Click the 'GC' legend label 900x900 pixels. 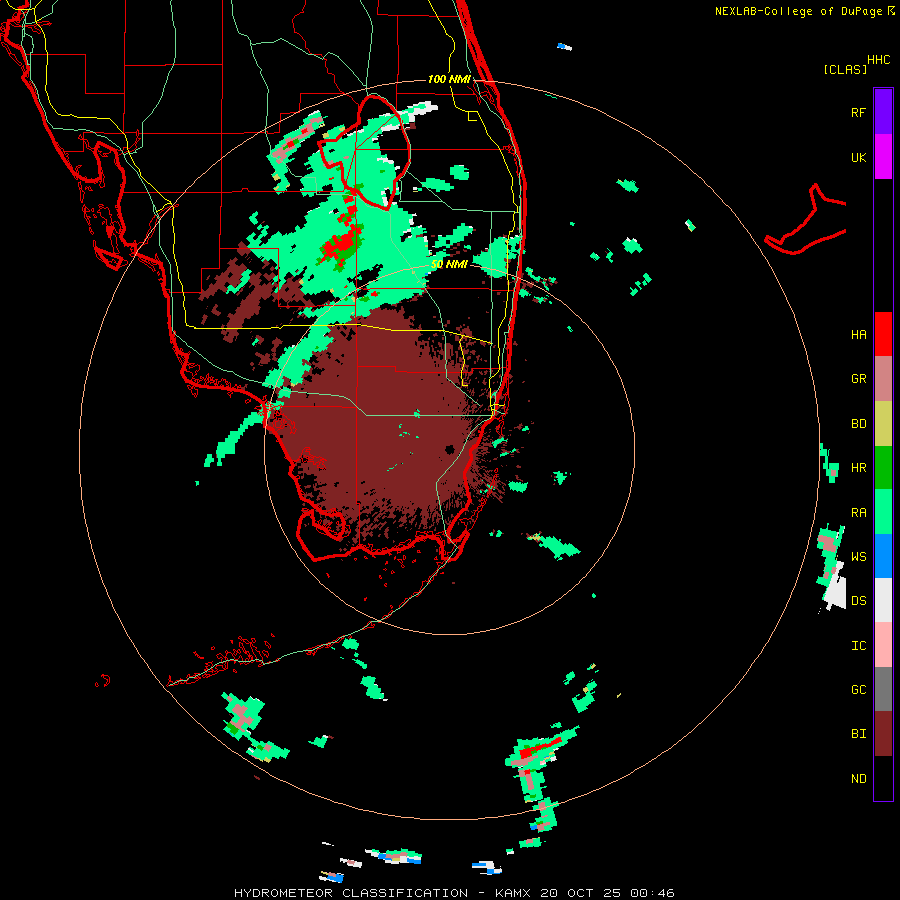tap(858, 690)
